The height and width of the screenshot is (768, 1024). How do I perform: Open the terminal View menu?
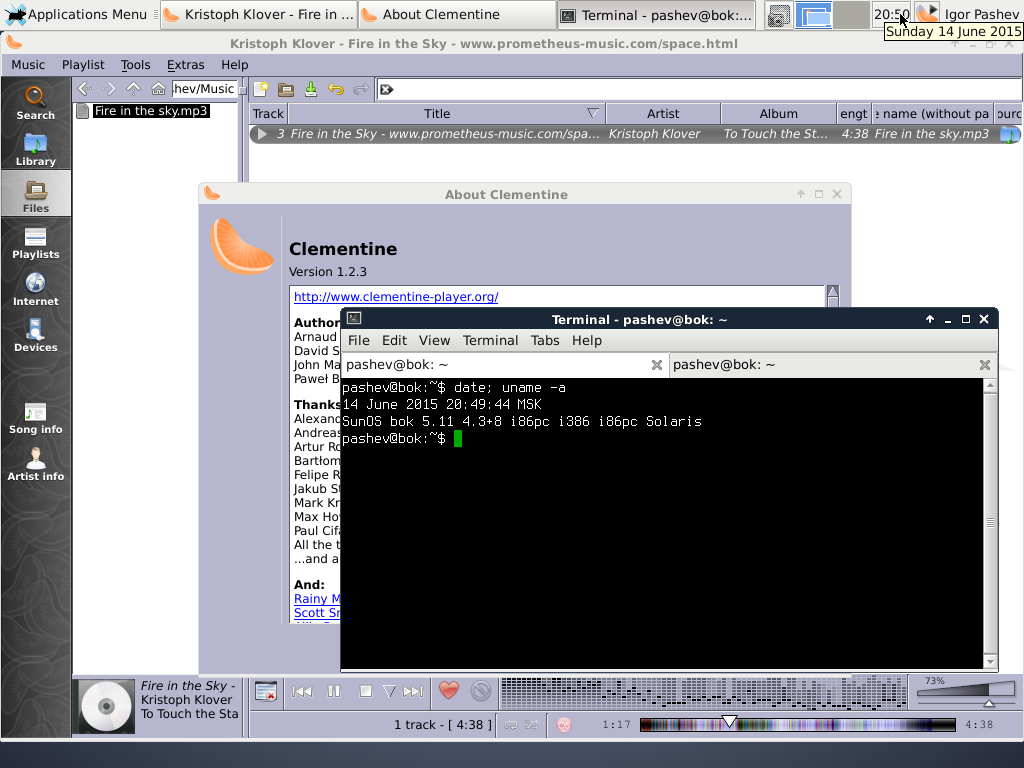[434, 340]
